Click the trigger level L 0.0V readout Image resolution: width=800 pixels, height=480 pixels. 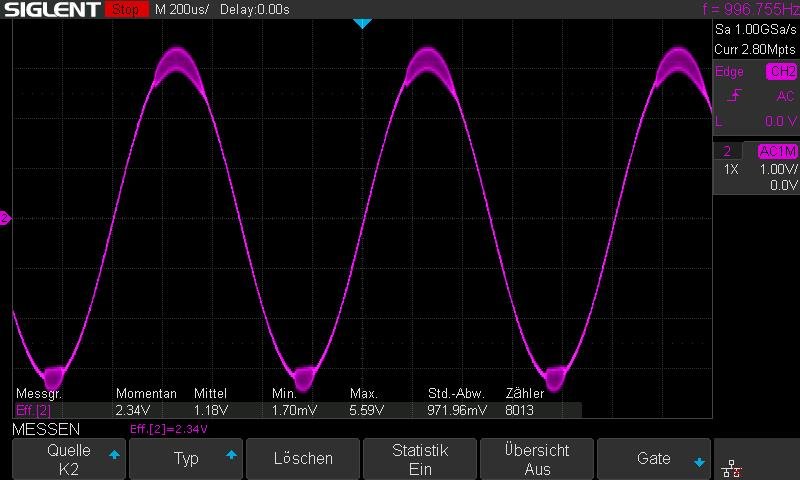point(755,121)
